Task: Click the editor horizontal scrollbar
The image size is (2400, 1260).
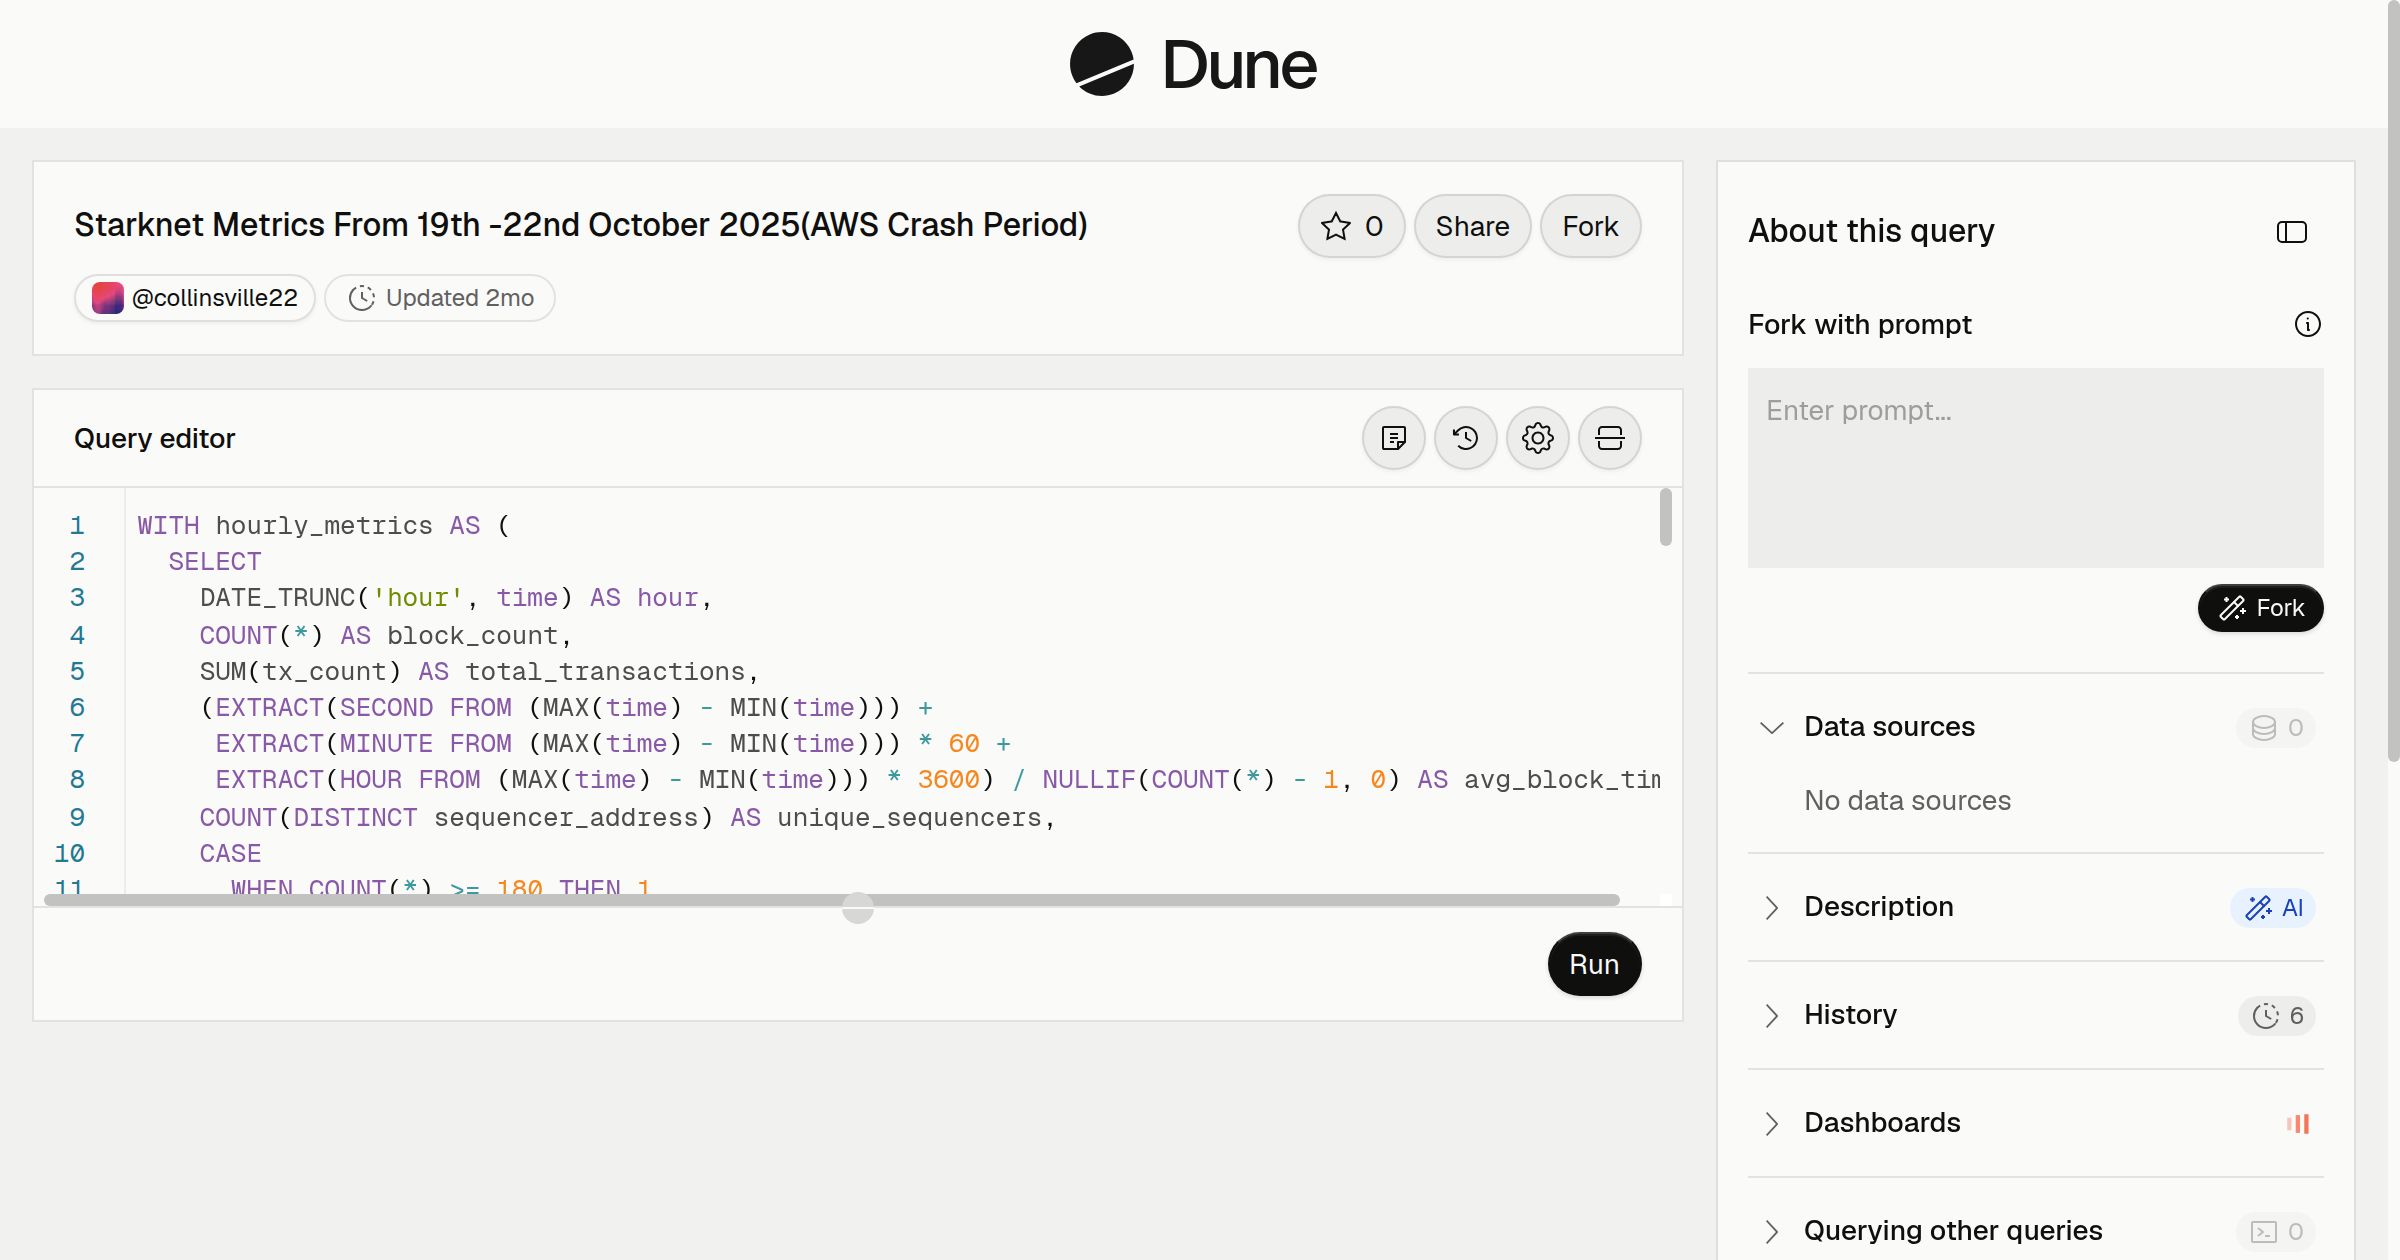Action: pyautogui.click(x=831, y=900)
